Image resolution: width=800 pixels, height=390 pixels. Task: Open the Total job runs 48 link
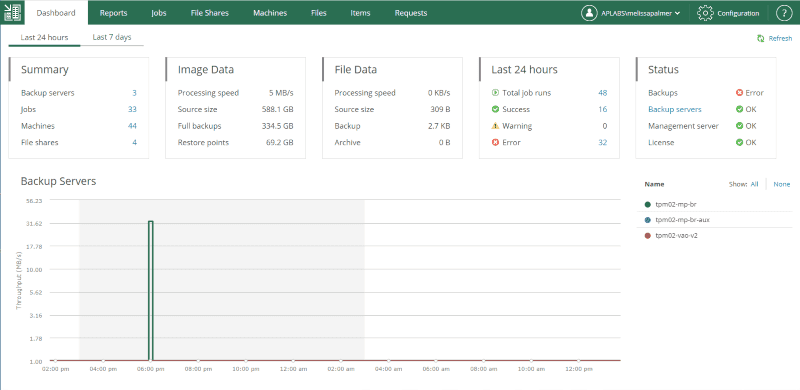pyautogui.click(x=603, y=93)
